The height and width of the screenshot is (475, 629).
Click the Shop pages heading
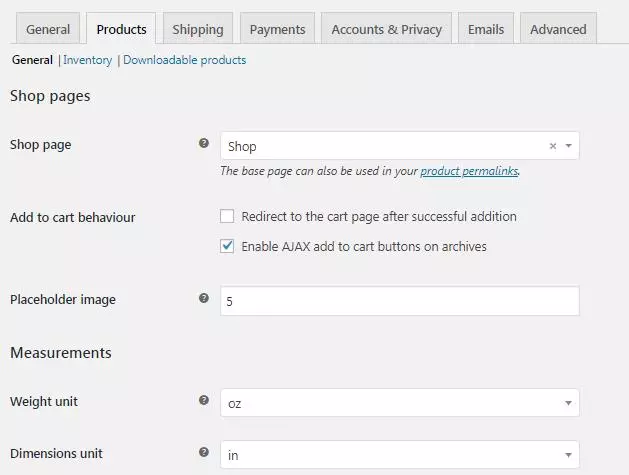50,96
